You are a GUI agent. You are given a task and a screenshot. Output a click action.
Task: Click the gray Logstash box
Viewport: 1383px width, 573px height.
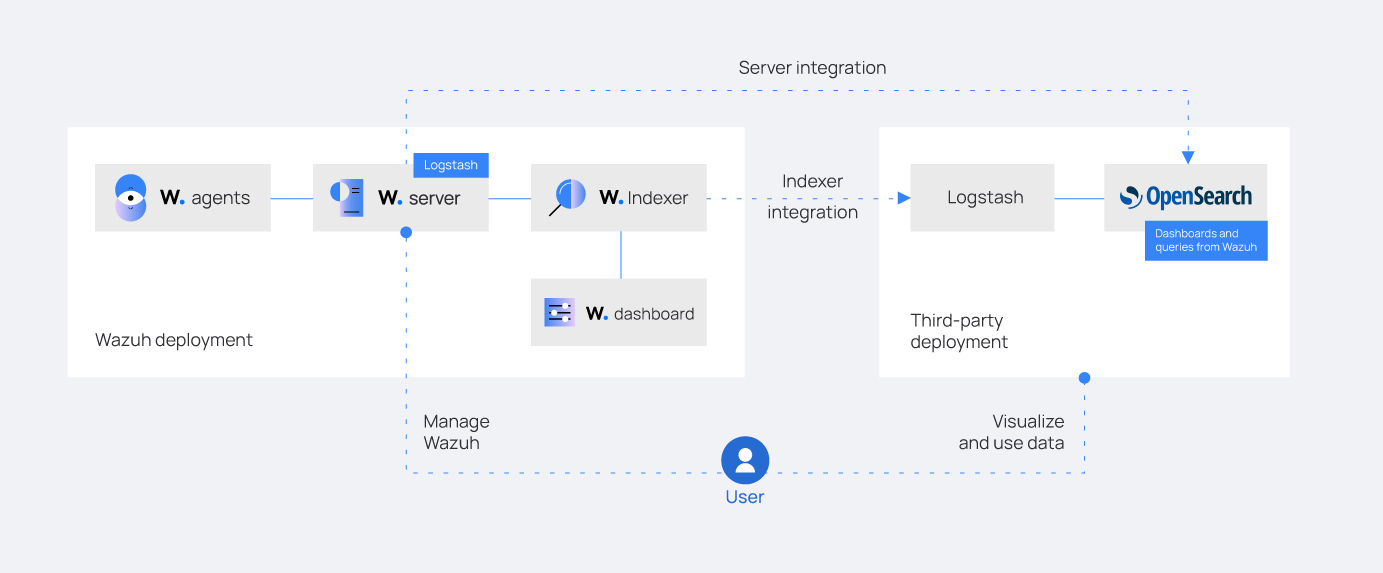pos(983,198)
